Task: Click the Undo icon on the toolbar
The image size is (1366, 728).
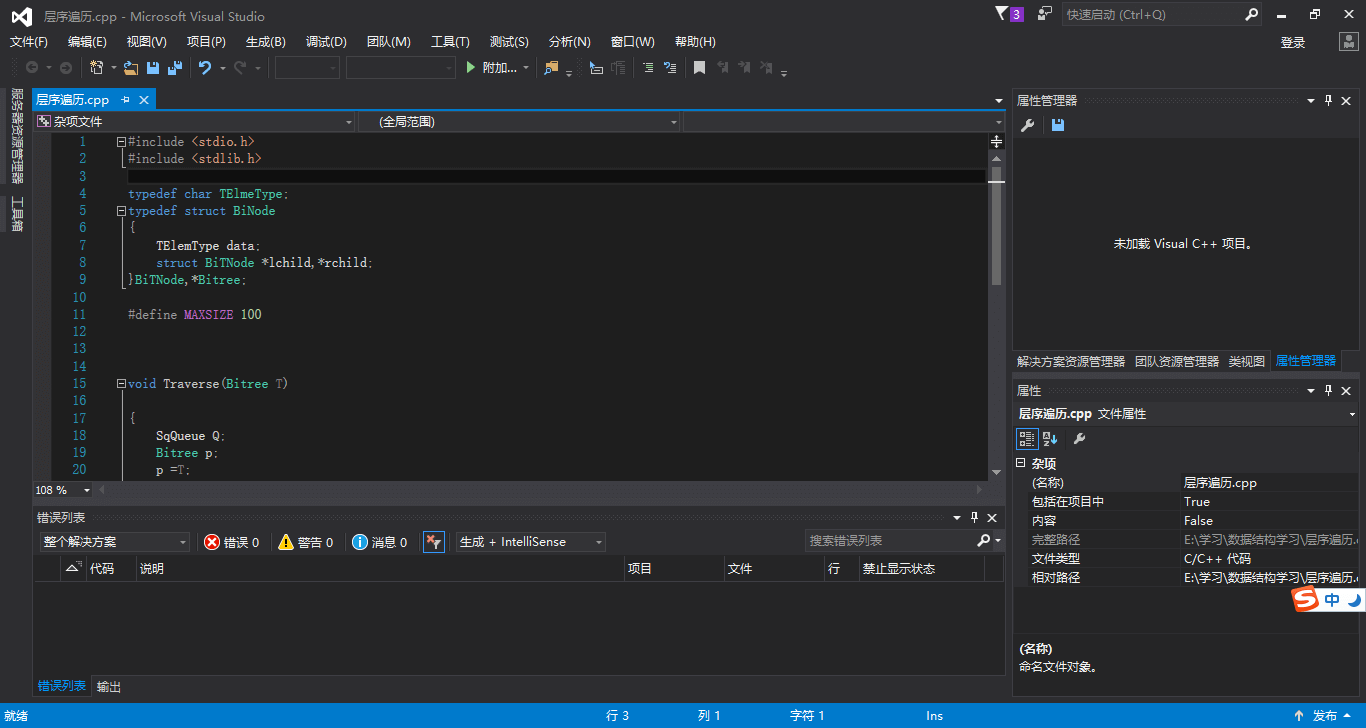Action: pyautogui.click(x=204, y=67)
